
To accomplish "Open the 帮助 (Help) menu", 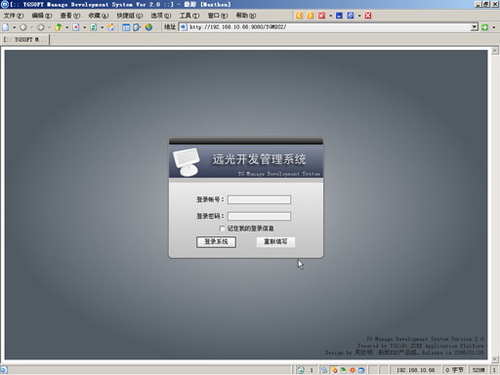I will pyautogui.click(x=246, y=16).
